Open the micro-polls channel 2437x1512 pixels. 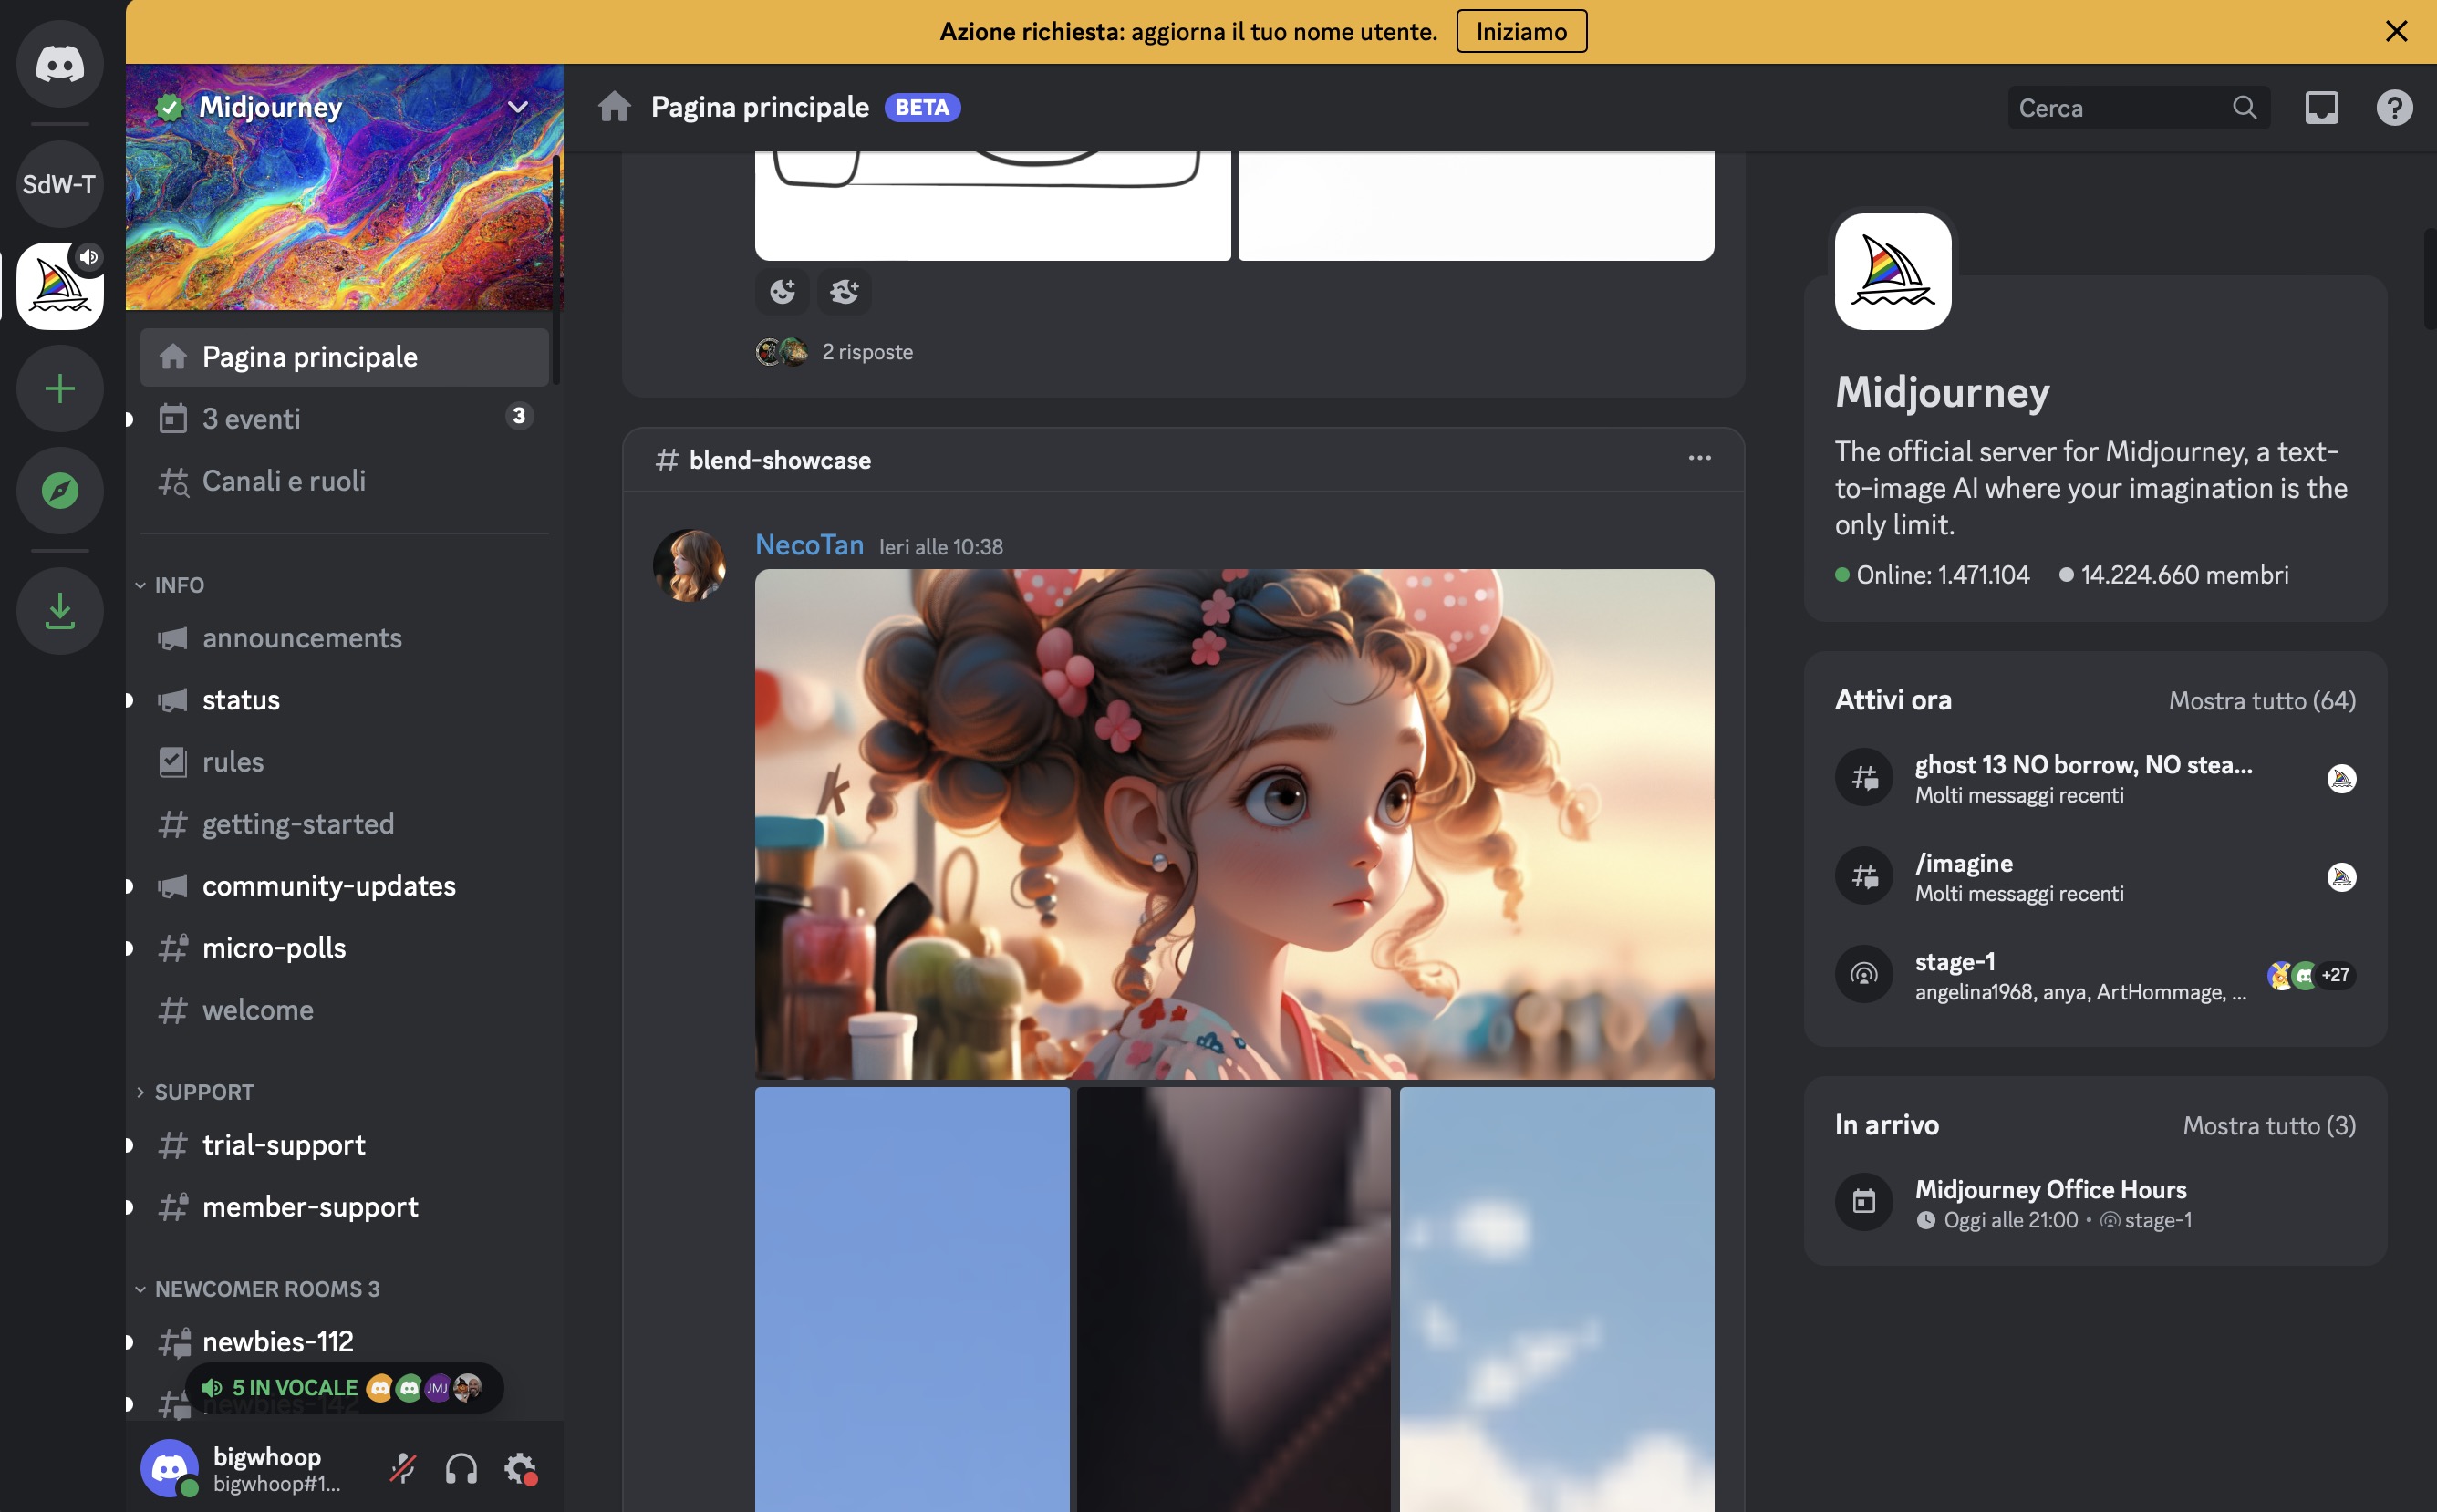pyautogui.click(x=344, y=948)
